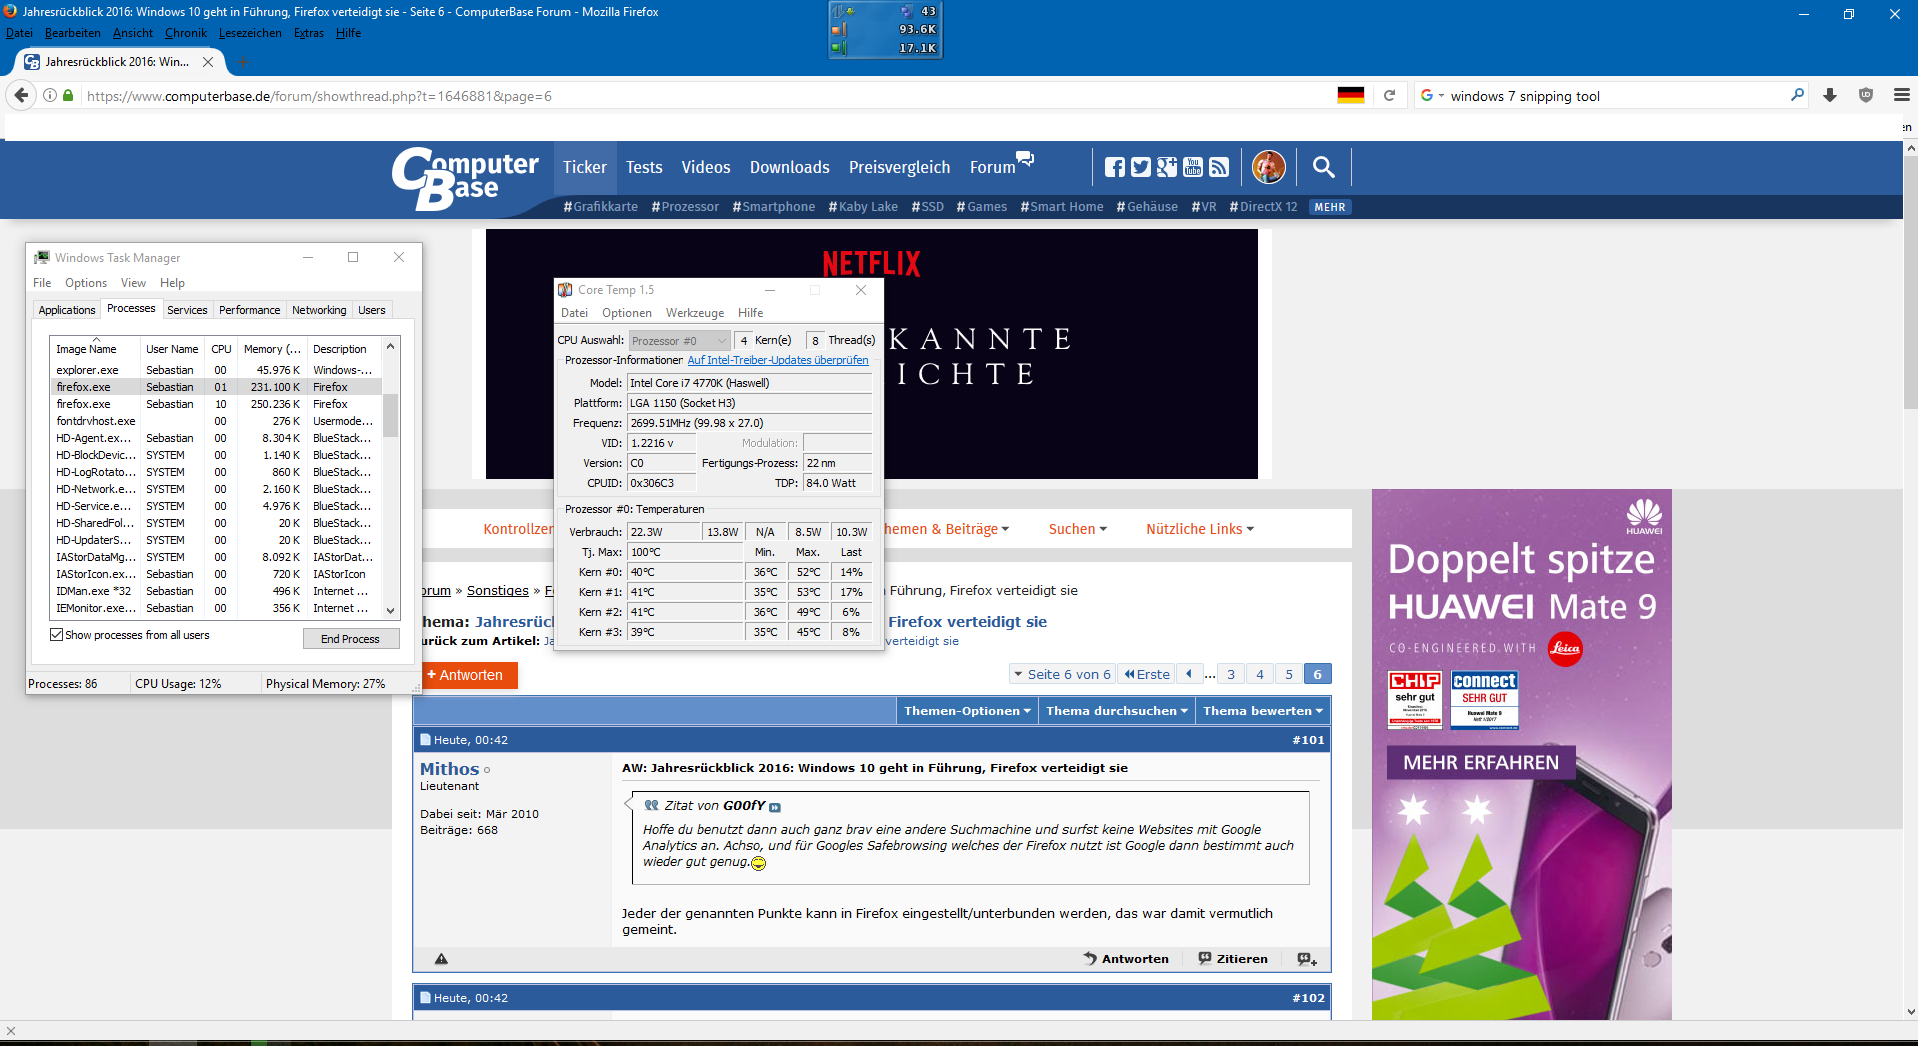Open Seite 6 von 6 page dropdown
Screen dimensions: 1918x1046
tap(1062, 674)
